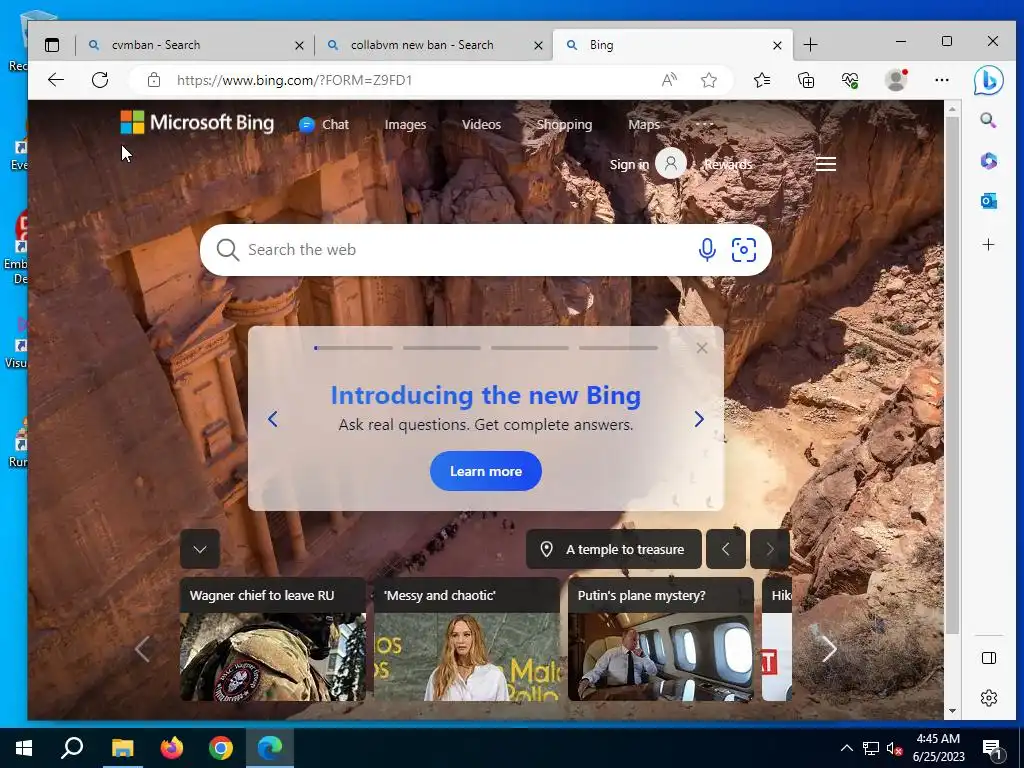Open the sidebar Search icon
1024x768 pixels.
(988, 120)
